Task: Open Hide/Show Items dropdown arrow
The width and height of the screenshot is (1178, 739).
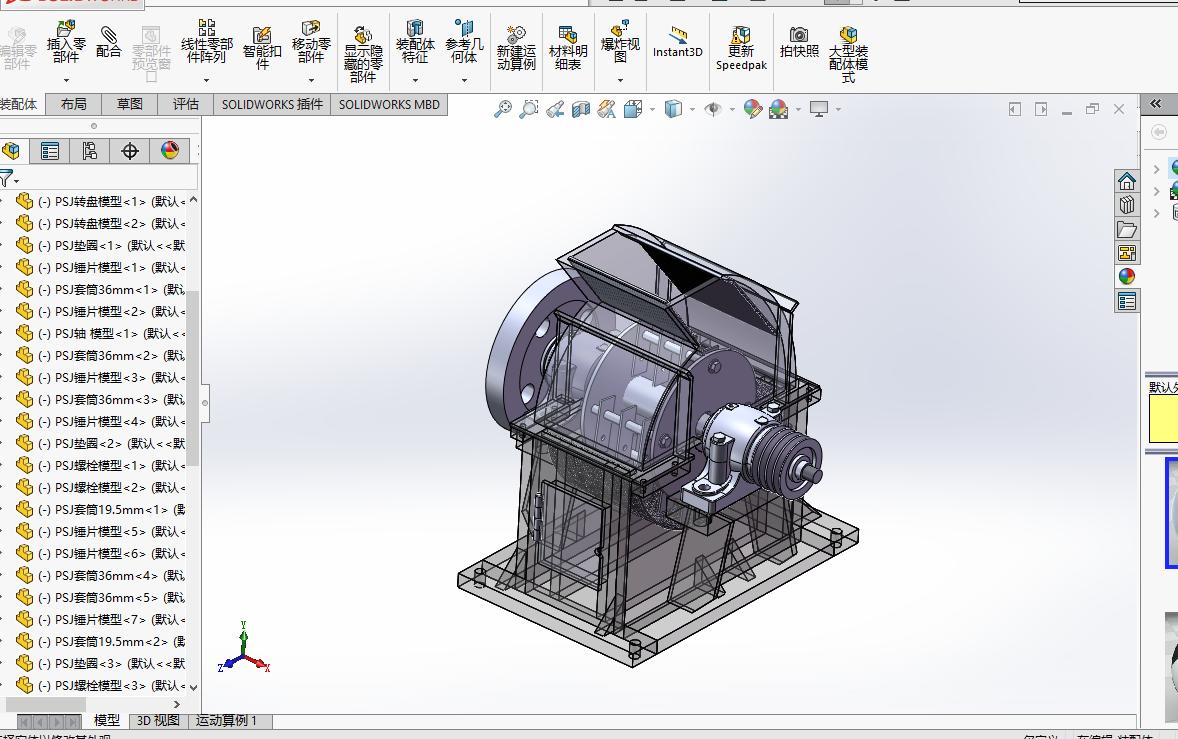Action: (732, 110)
